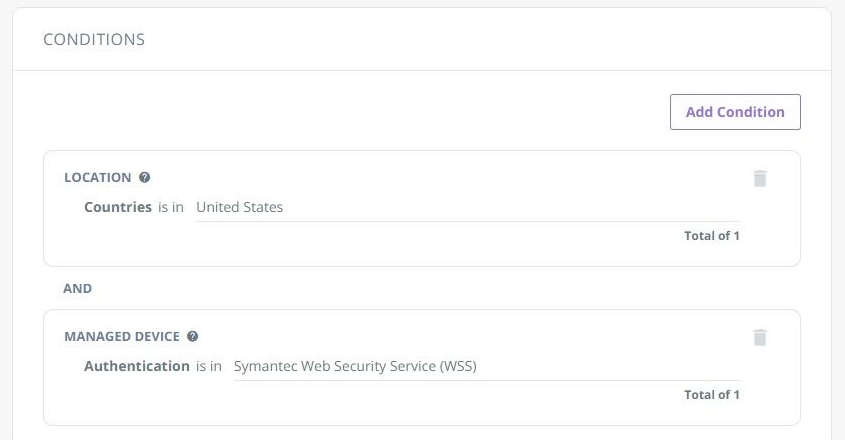Delete the Location condition via trash icon
The height and width of the screenshot is (440, 845).
click(x=760, y=178)
